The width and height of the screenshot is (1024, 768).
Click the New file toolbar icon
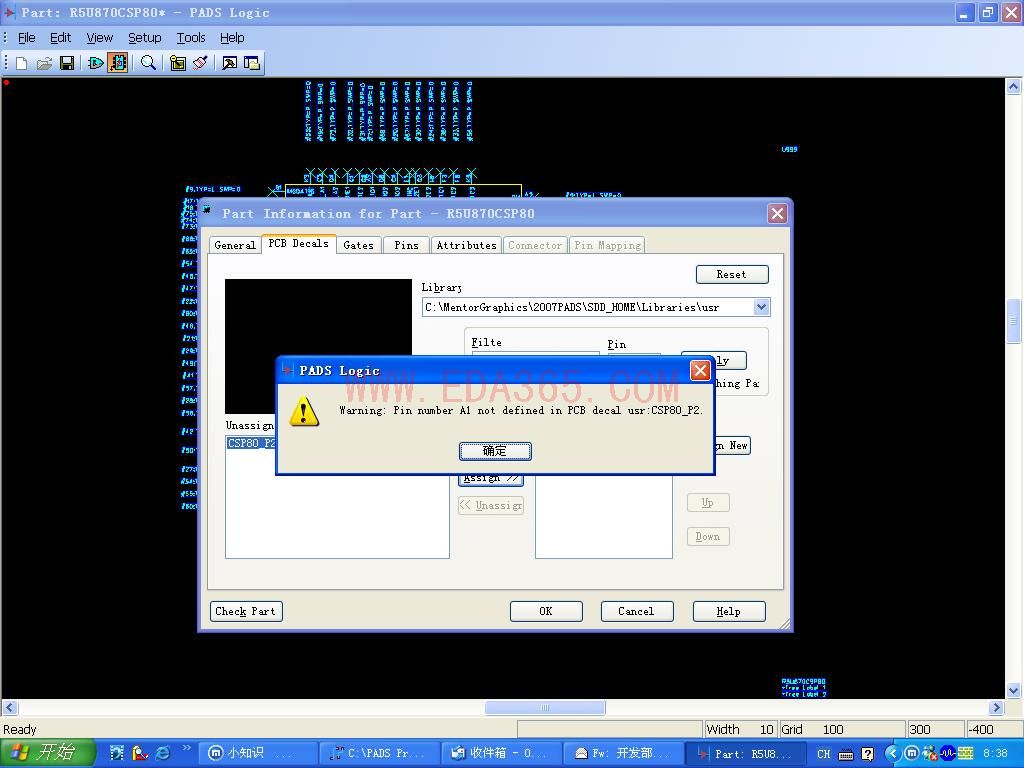click(22, 63)
